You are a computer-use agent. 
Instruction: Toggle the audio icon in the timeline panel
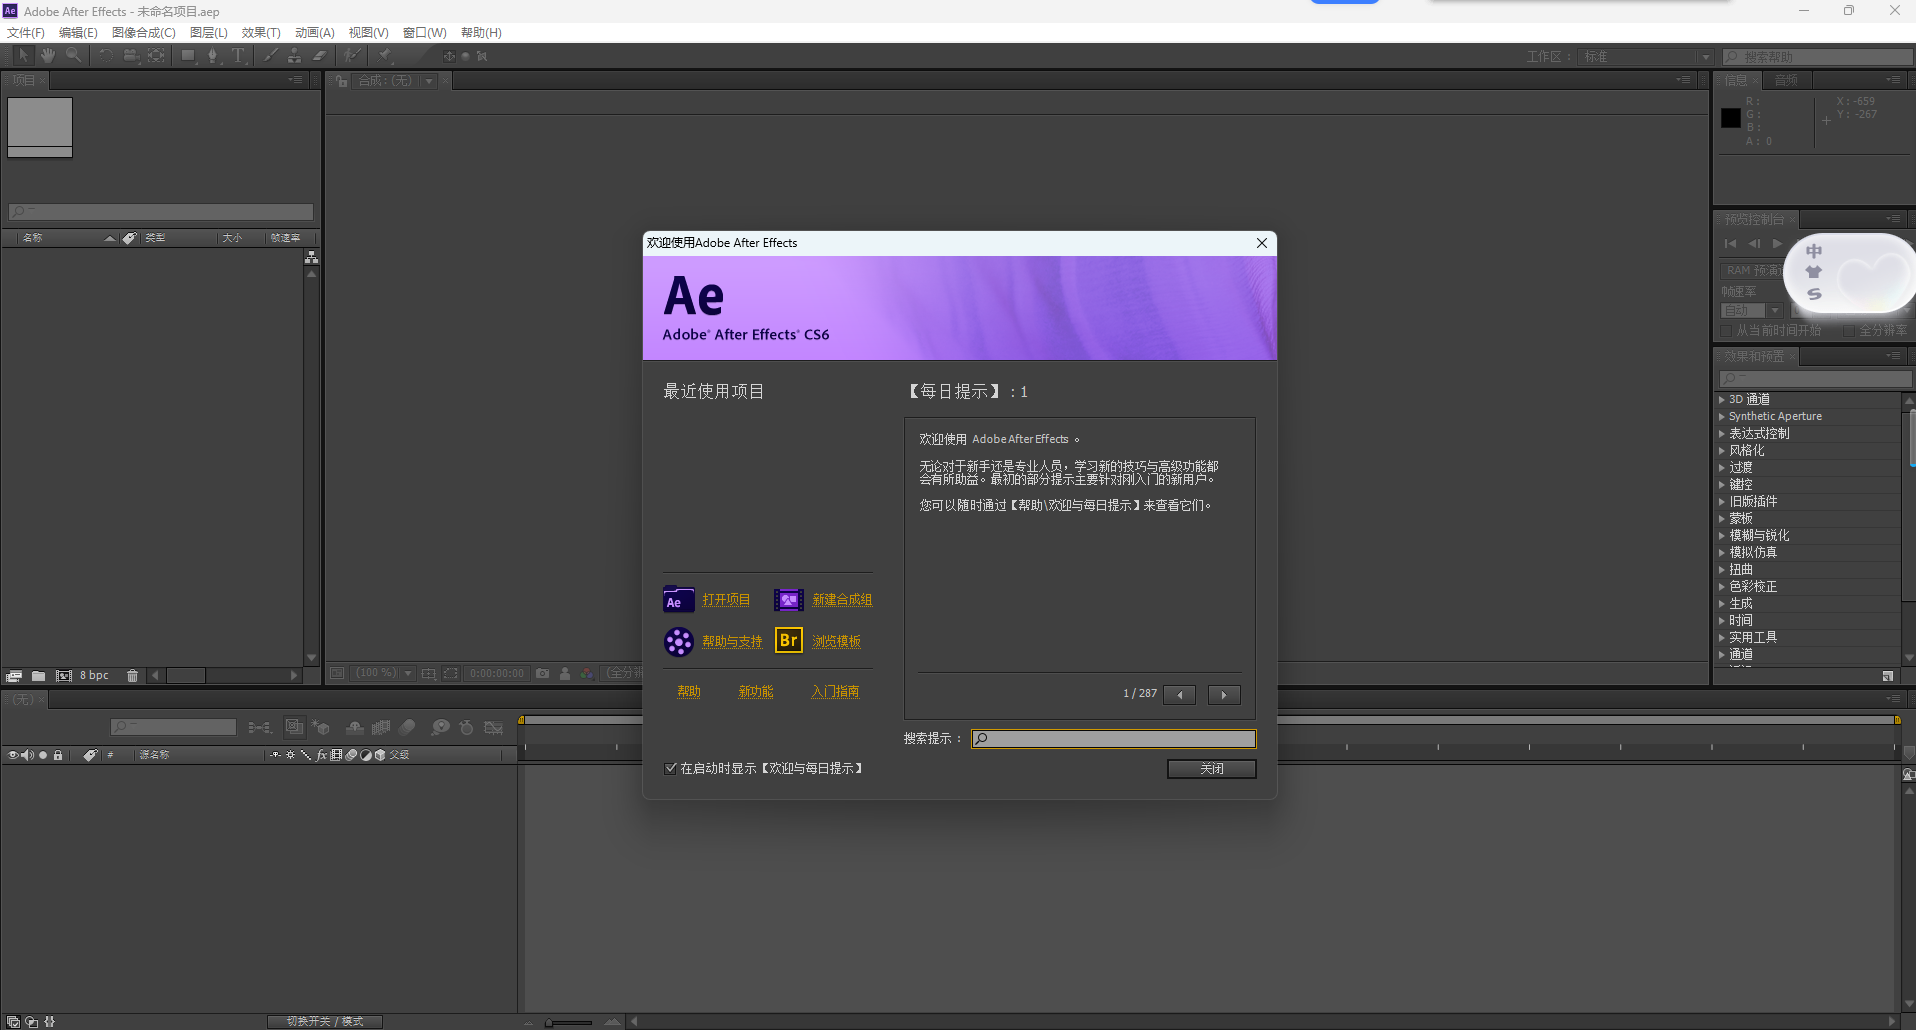[x=27, y=755]
